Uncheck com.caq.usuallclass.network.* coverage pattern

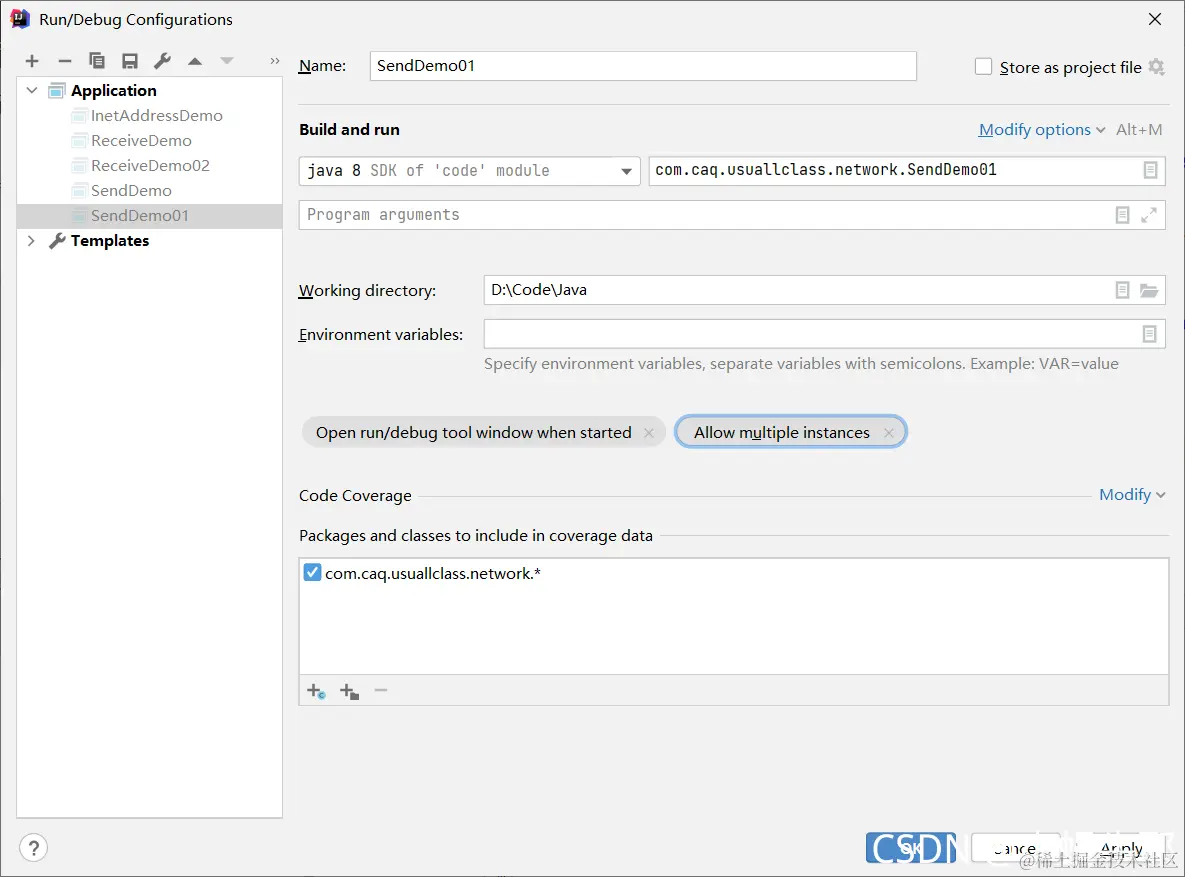pyautogui.click(x=312, y=572)
